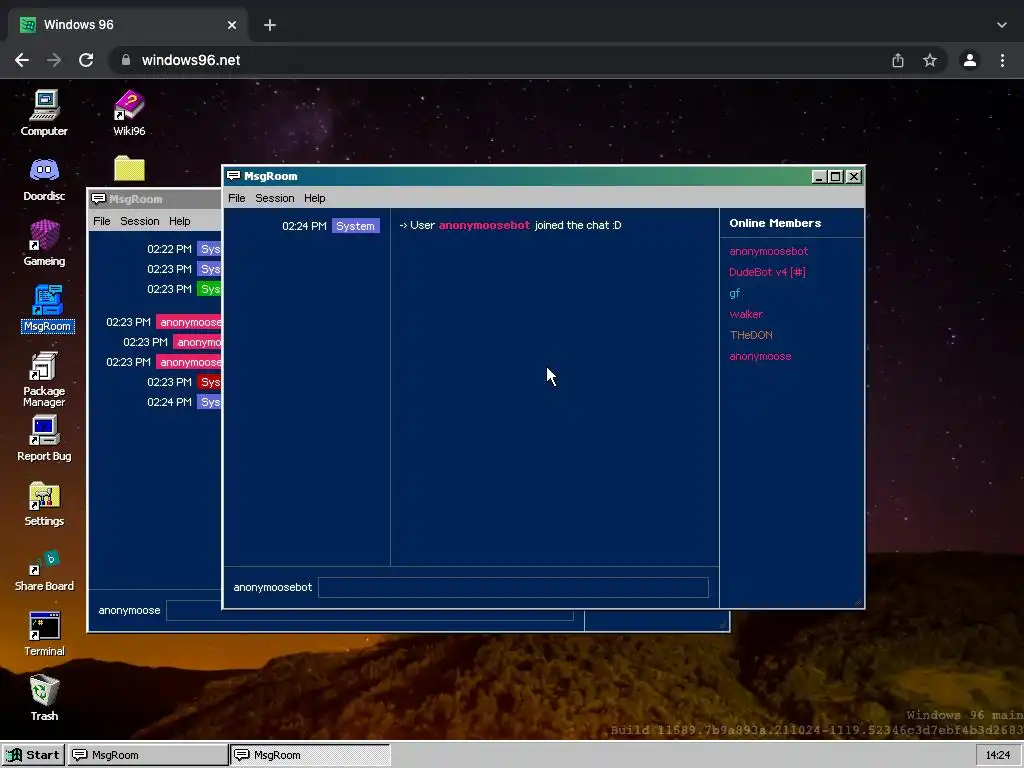The image size is (1024, 768).
Task: Open the Settings desktop icon
Action: point(44,504)
